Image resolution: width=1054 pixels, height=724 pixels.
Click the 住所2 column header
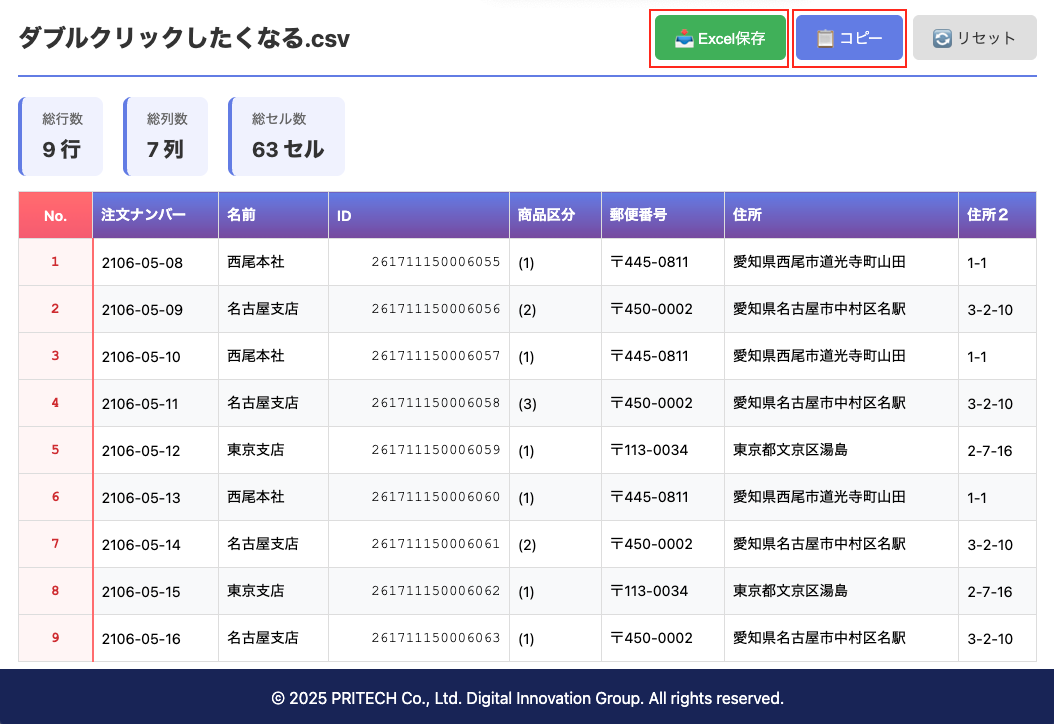(996, 215)
